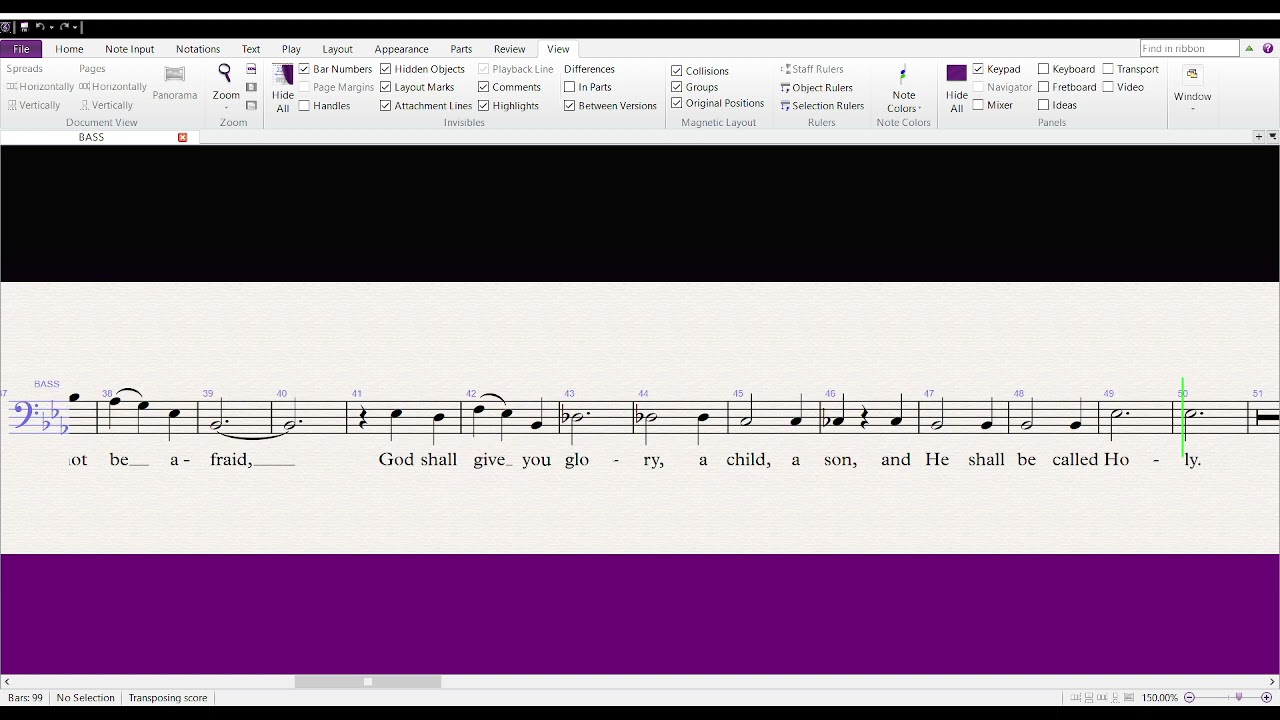Click the Panorama view icon
Image resolution: width=1280 pixels, height=720 pixels.
(175, 74)
